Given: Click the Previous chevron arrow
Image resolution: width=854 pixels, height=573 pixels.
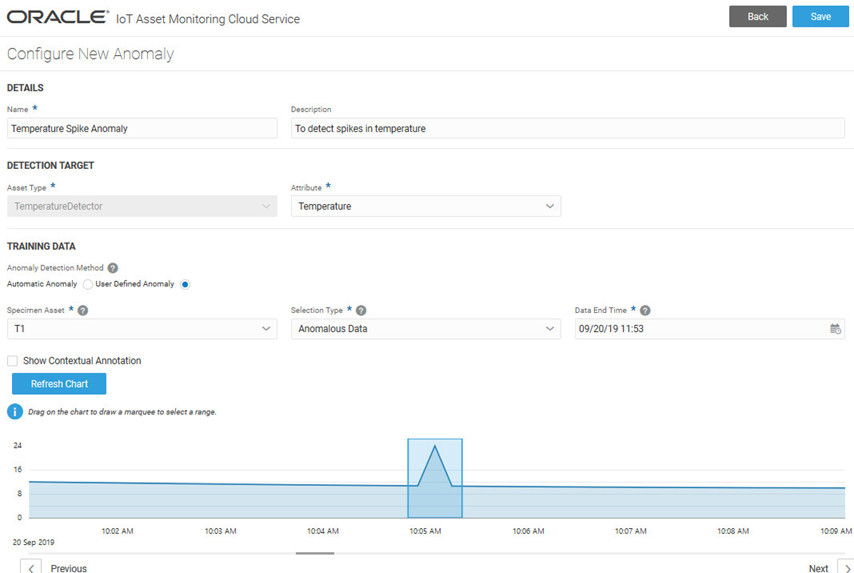Looking at the screenshot, I should [x=30, y=567].
